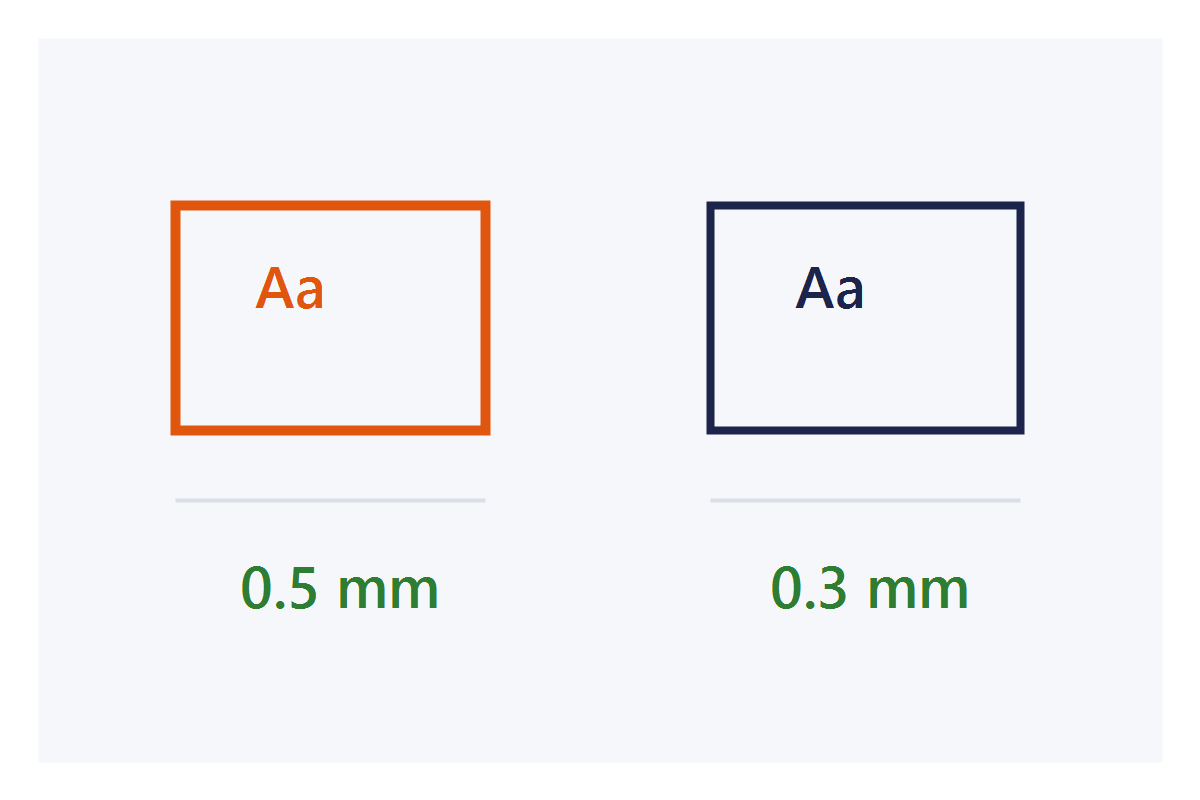The width and height of the screenshot is (1200, 800).
Task: Click the right edge of the navy rectangle
Action: click(1021, 318)
